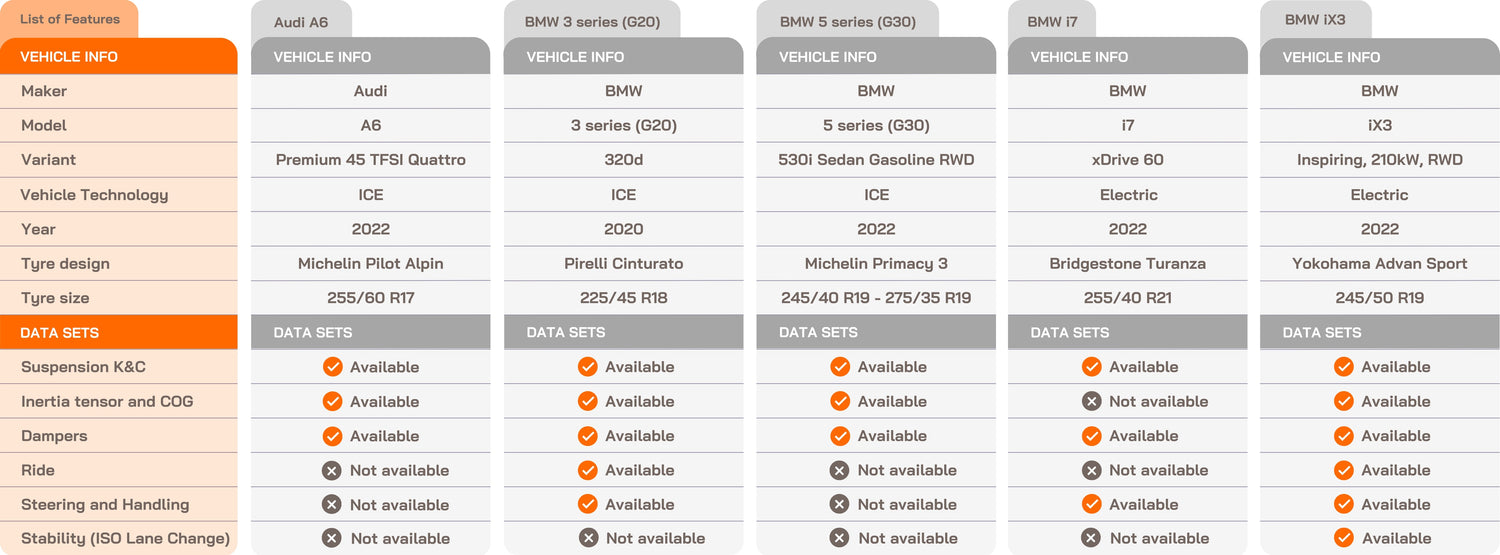
Task: Click BMW i7 Steering and Handling checkmark icon
Action: tap(1091, 504)
